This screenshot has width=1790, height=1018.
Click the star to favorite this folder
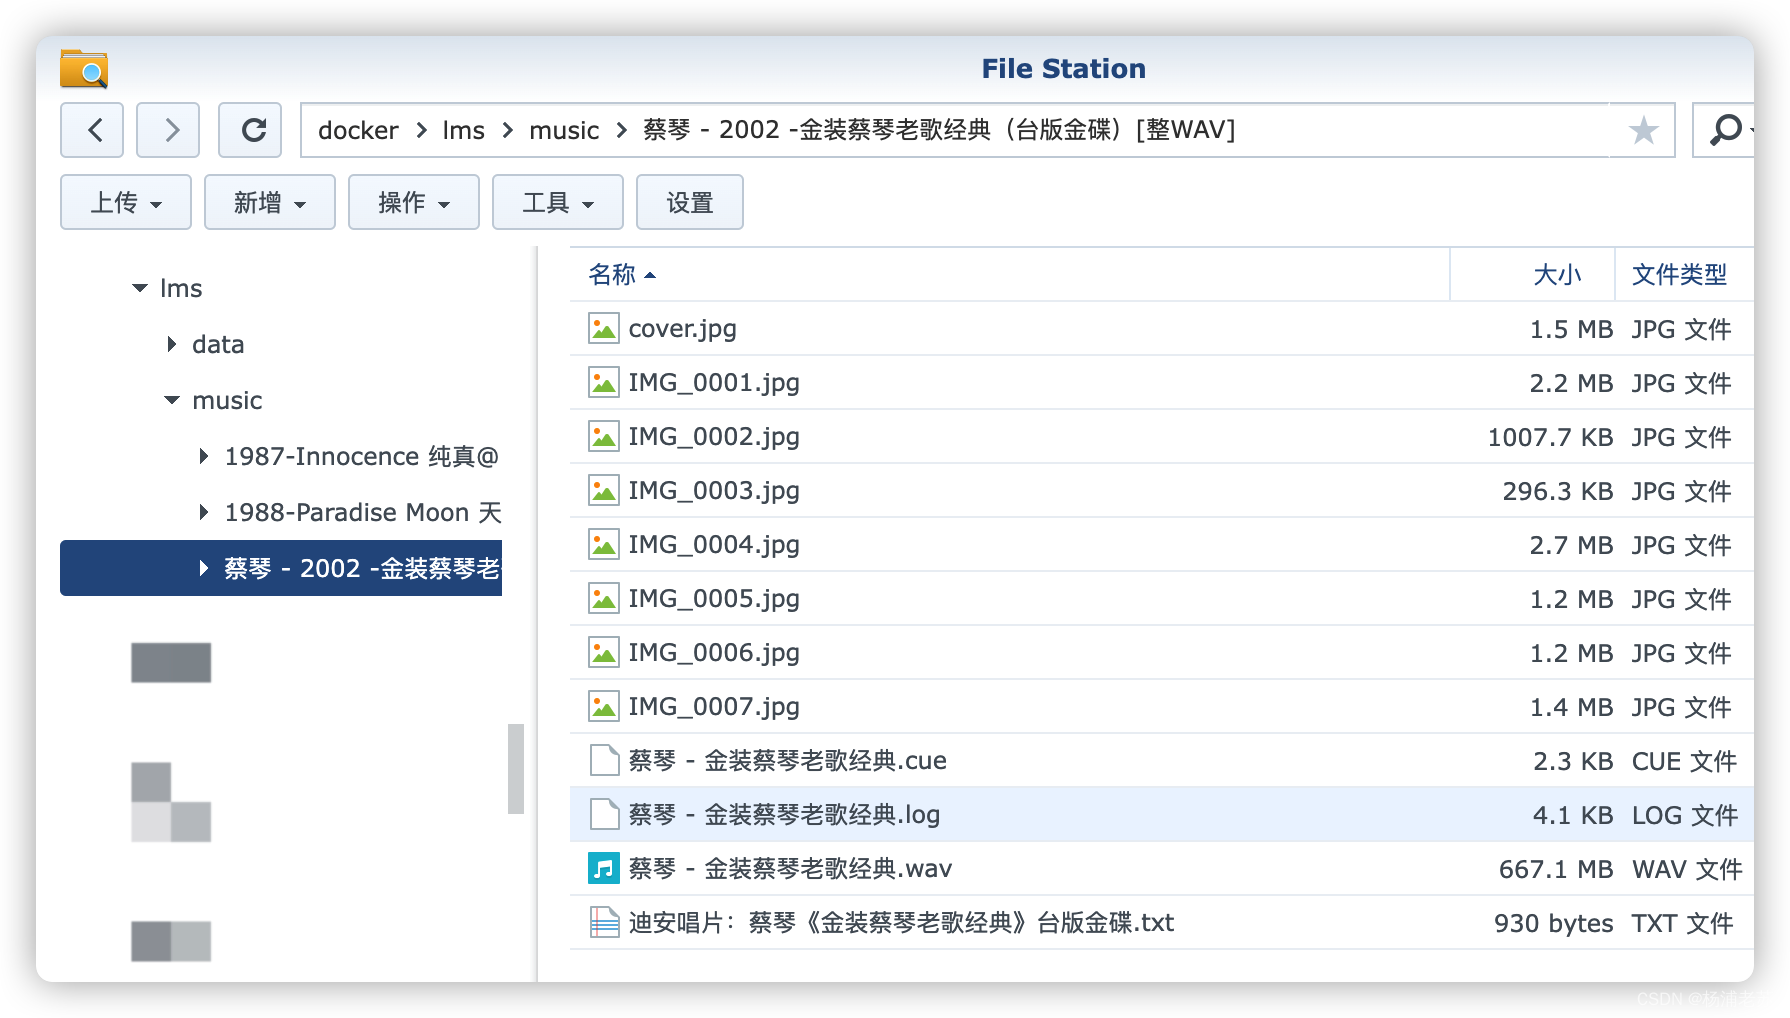[1642, 130]
